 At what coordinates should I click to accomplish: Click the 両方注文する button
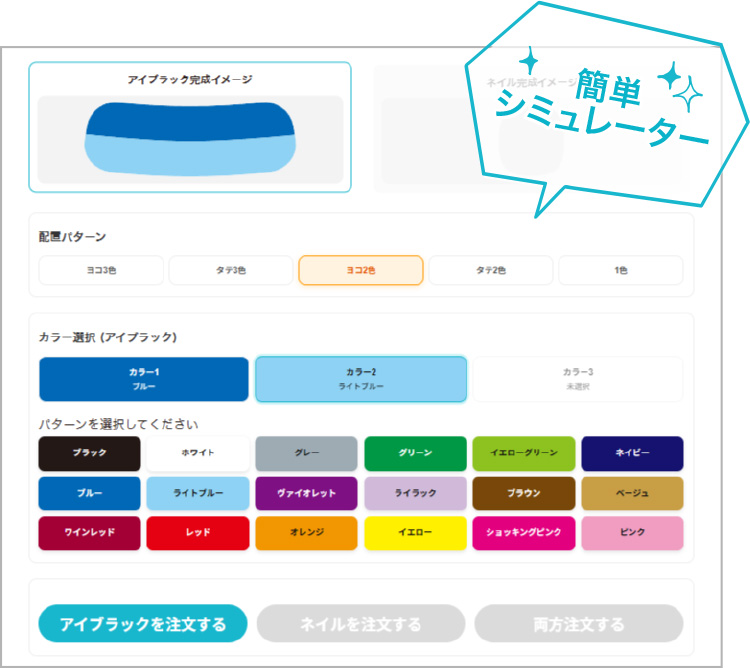[578, 624]
